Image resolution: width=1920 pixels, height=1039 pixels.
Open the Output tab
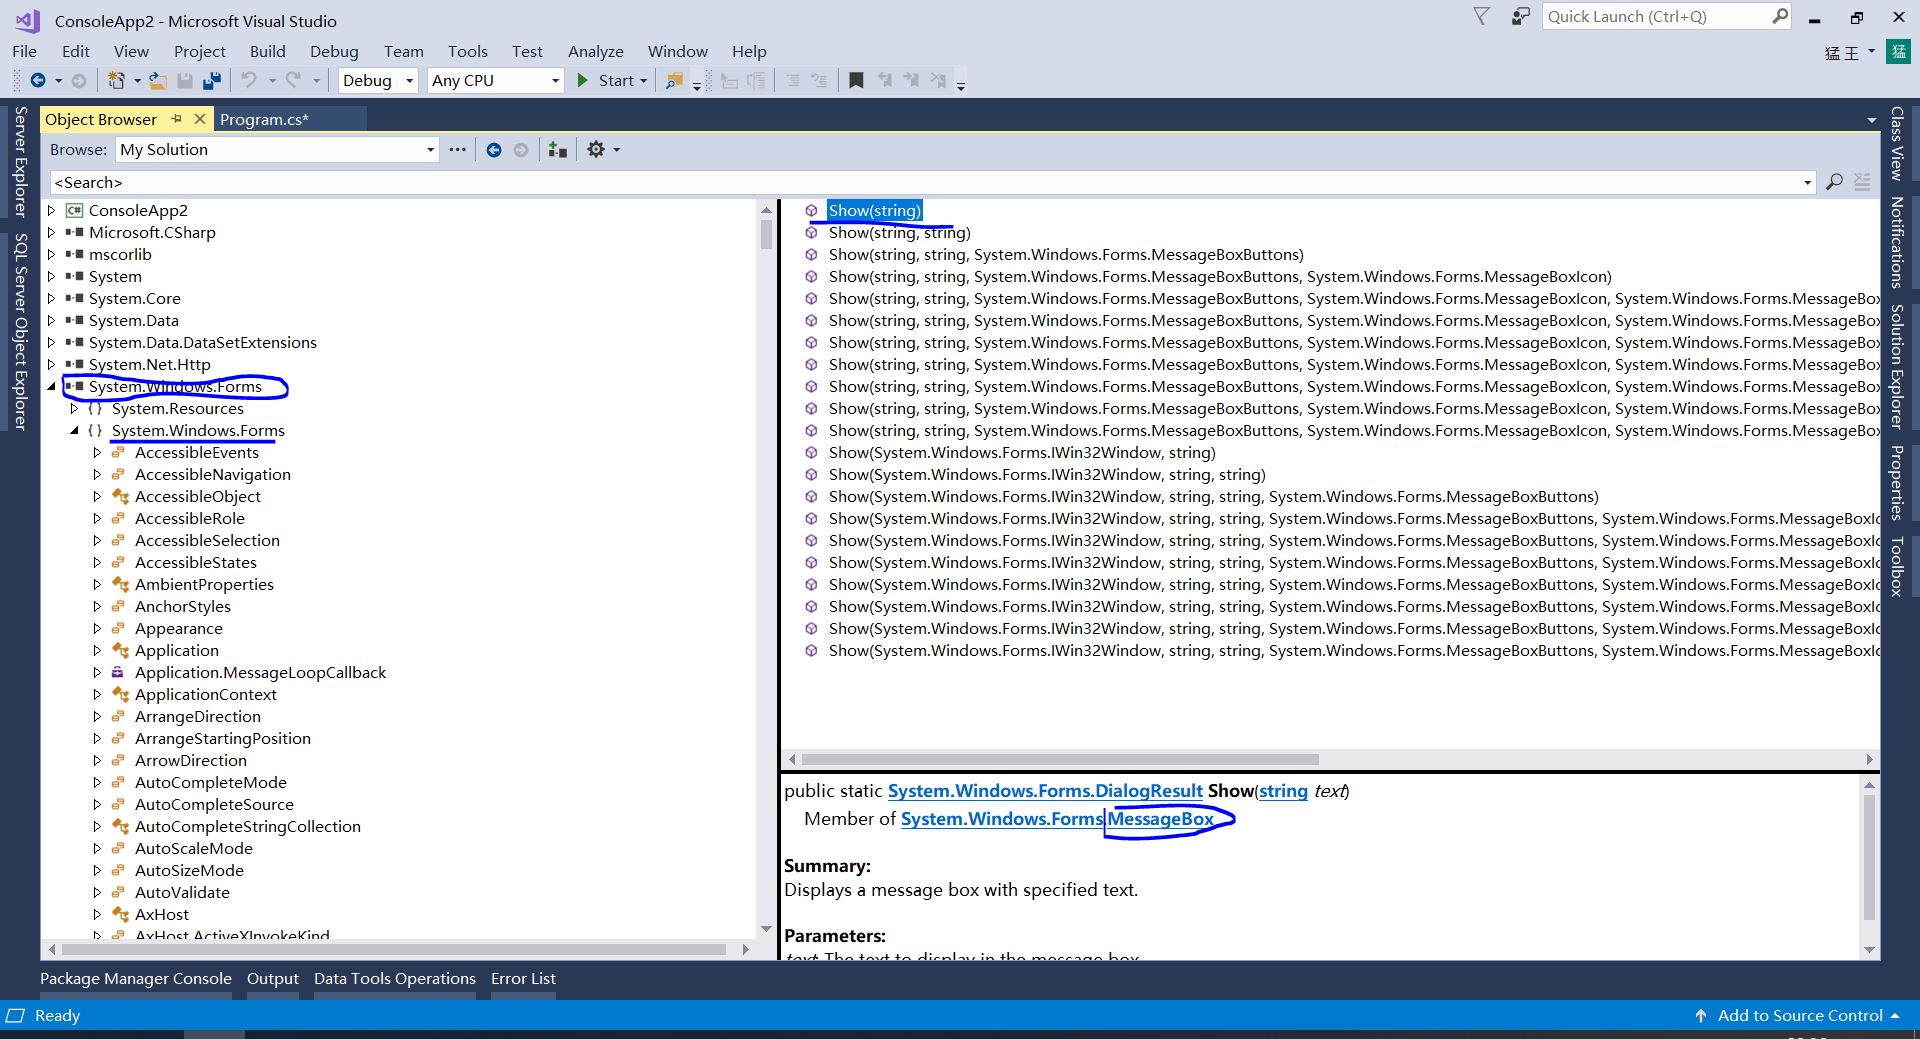point(273,979)
